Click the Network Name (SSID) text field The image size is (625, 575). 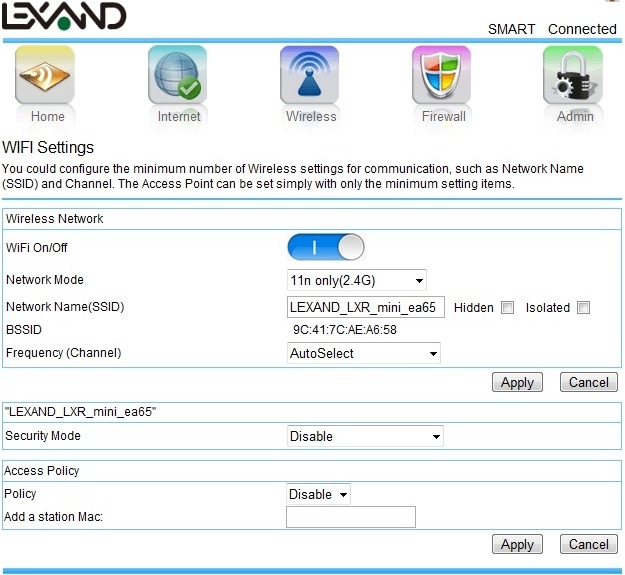click(366, 308)
